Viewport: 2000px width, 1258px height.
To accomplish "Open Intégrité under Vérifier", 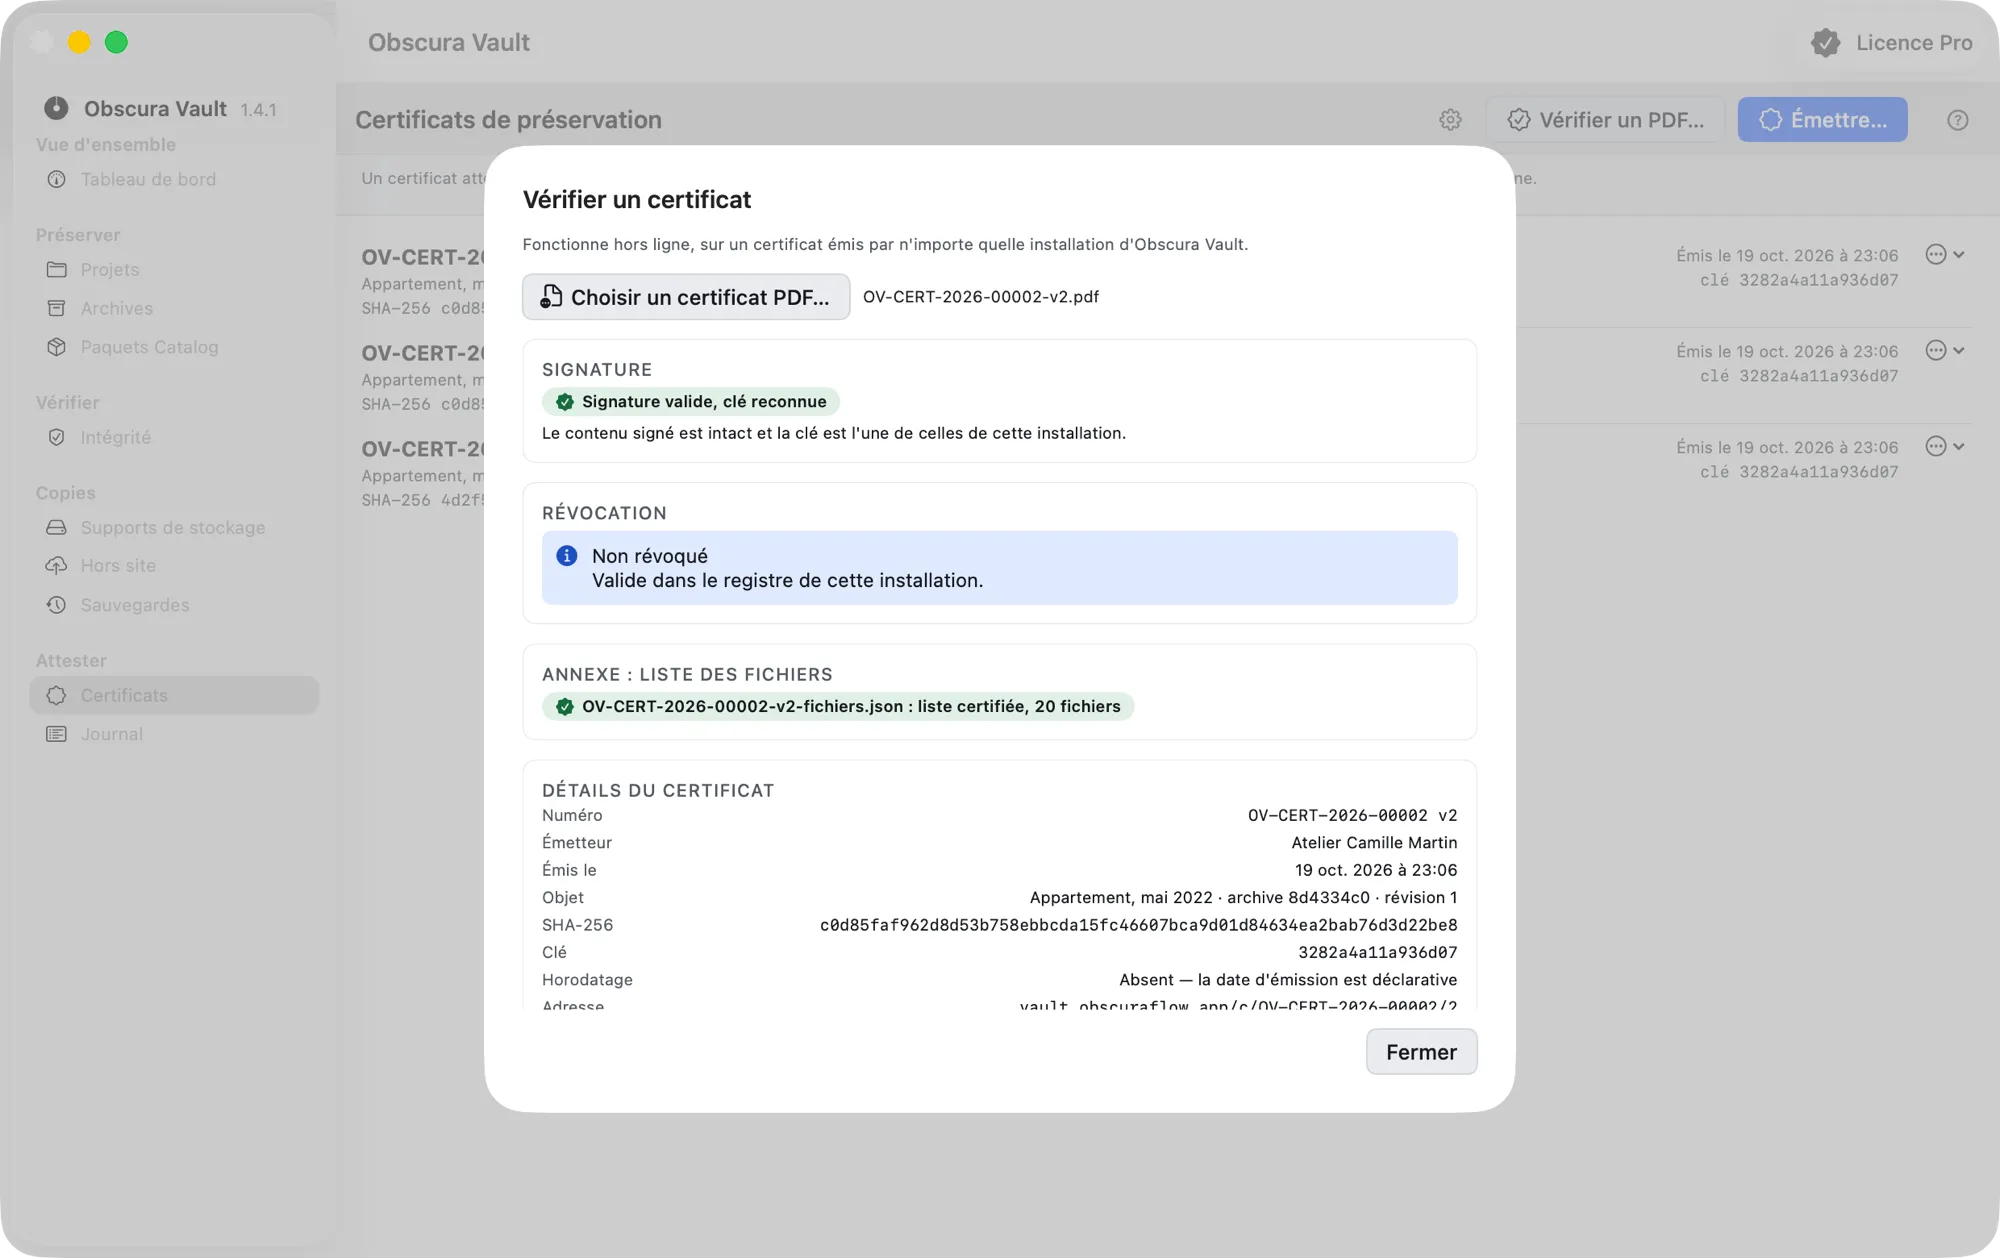I will coord(175,437).
